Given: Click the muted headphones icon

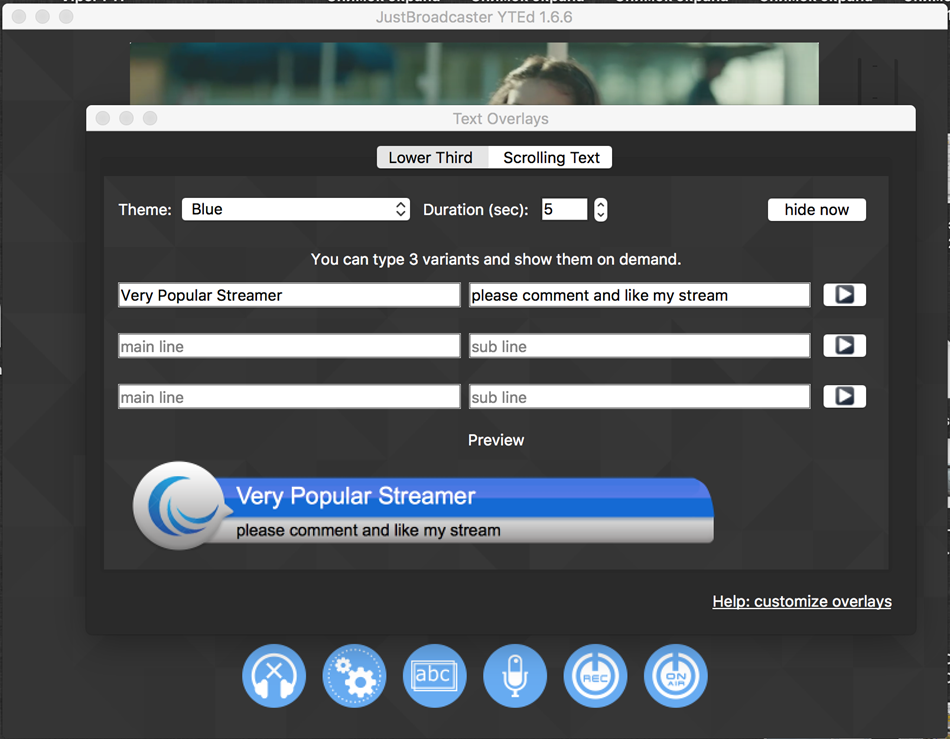Looking at the screenshot, I should click(x=274, y=676).
